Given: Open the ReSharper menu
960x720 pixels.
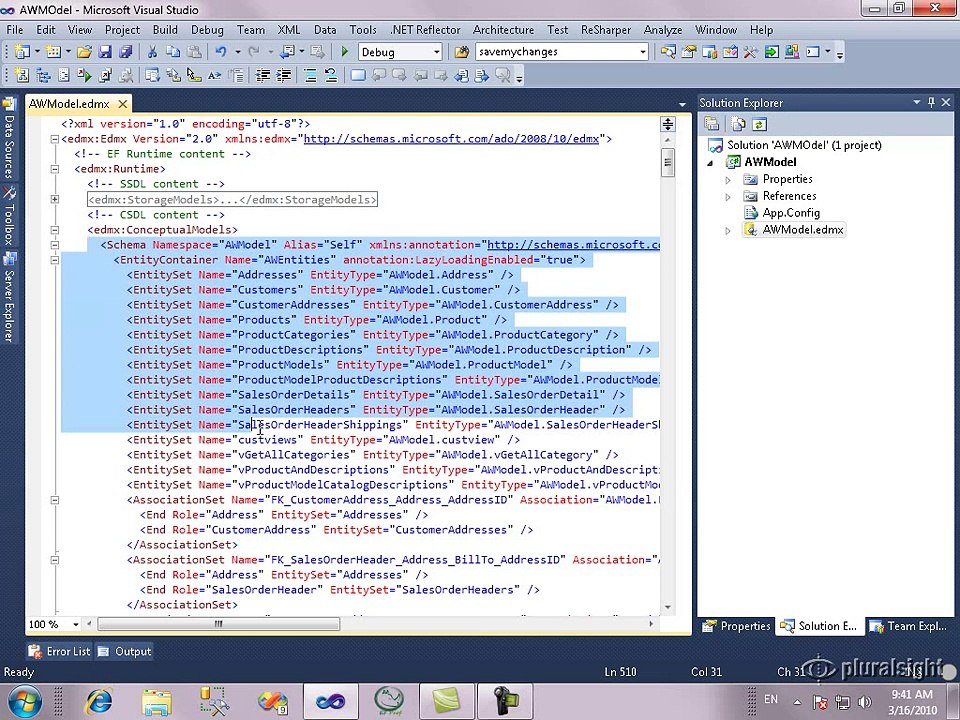Looking at the screenshot, I should point(606,29).
